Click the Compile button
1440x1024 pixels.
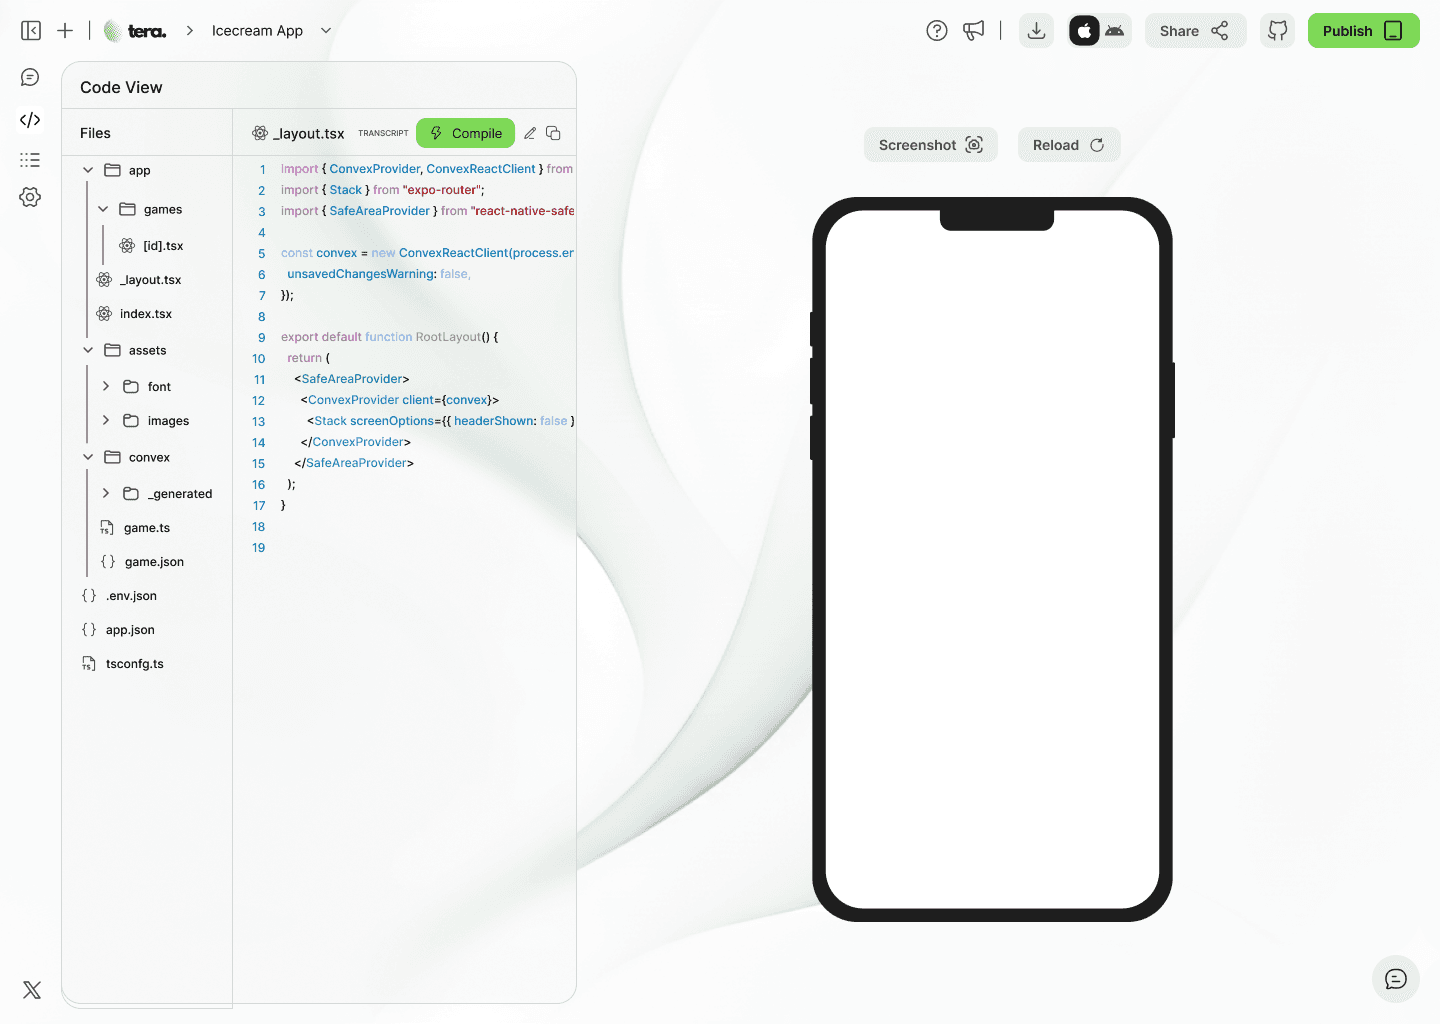tap(466, 133)
